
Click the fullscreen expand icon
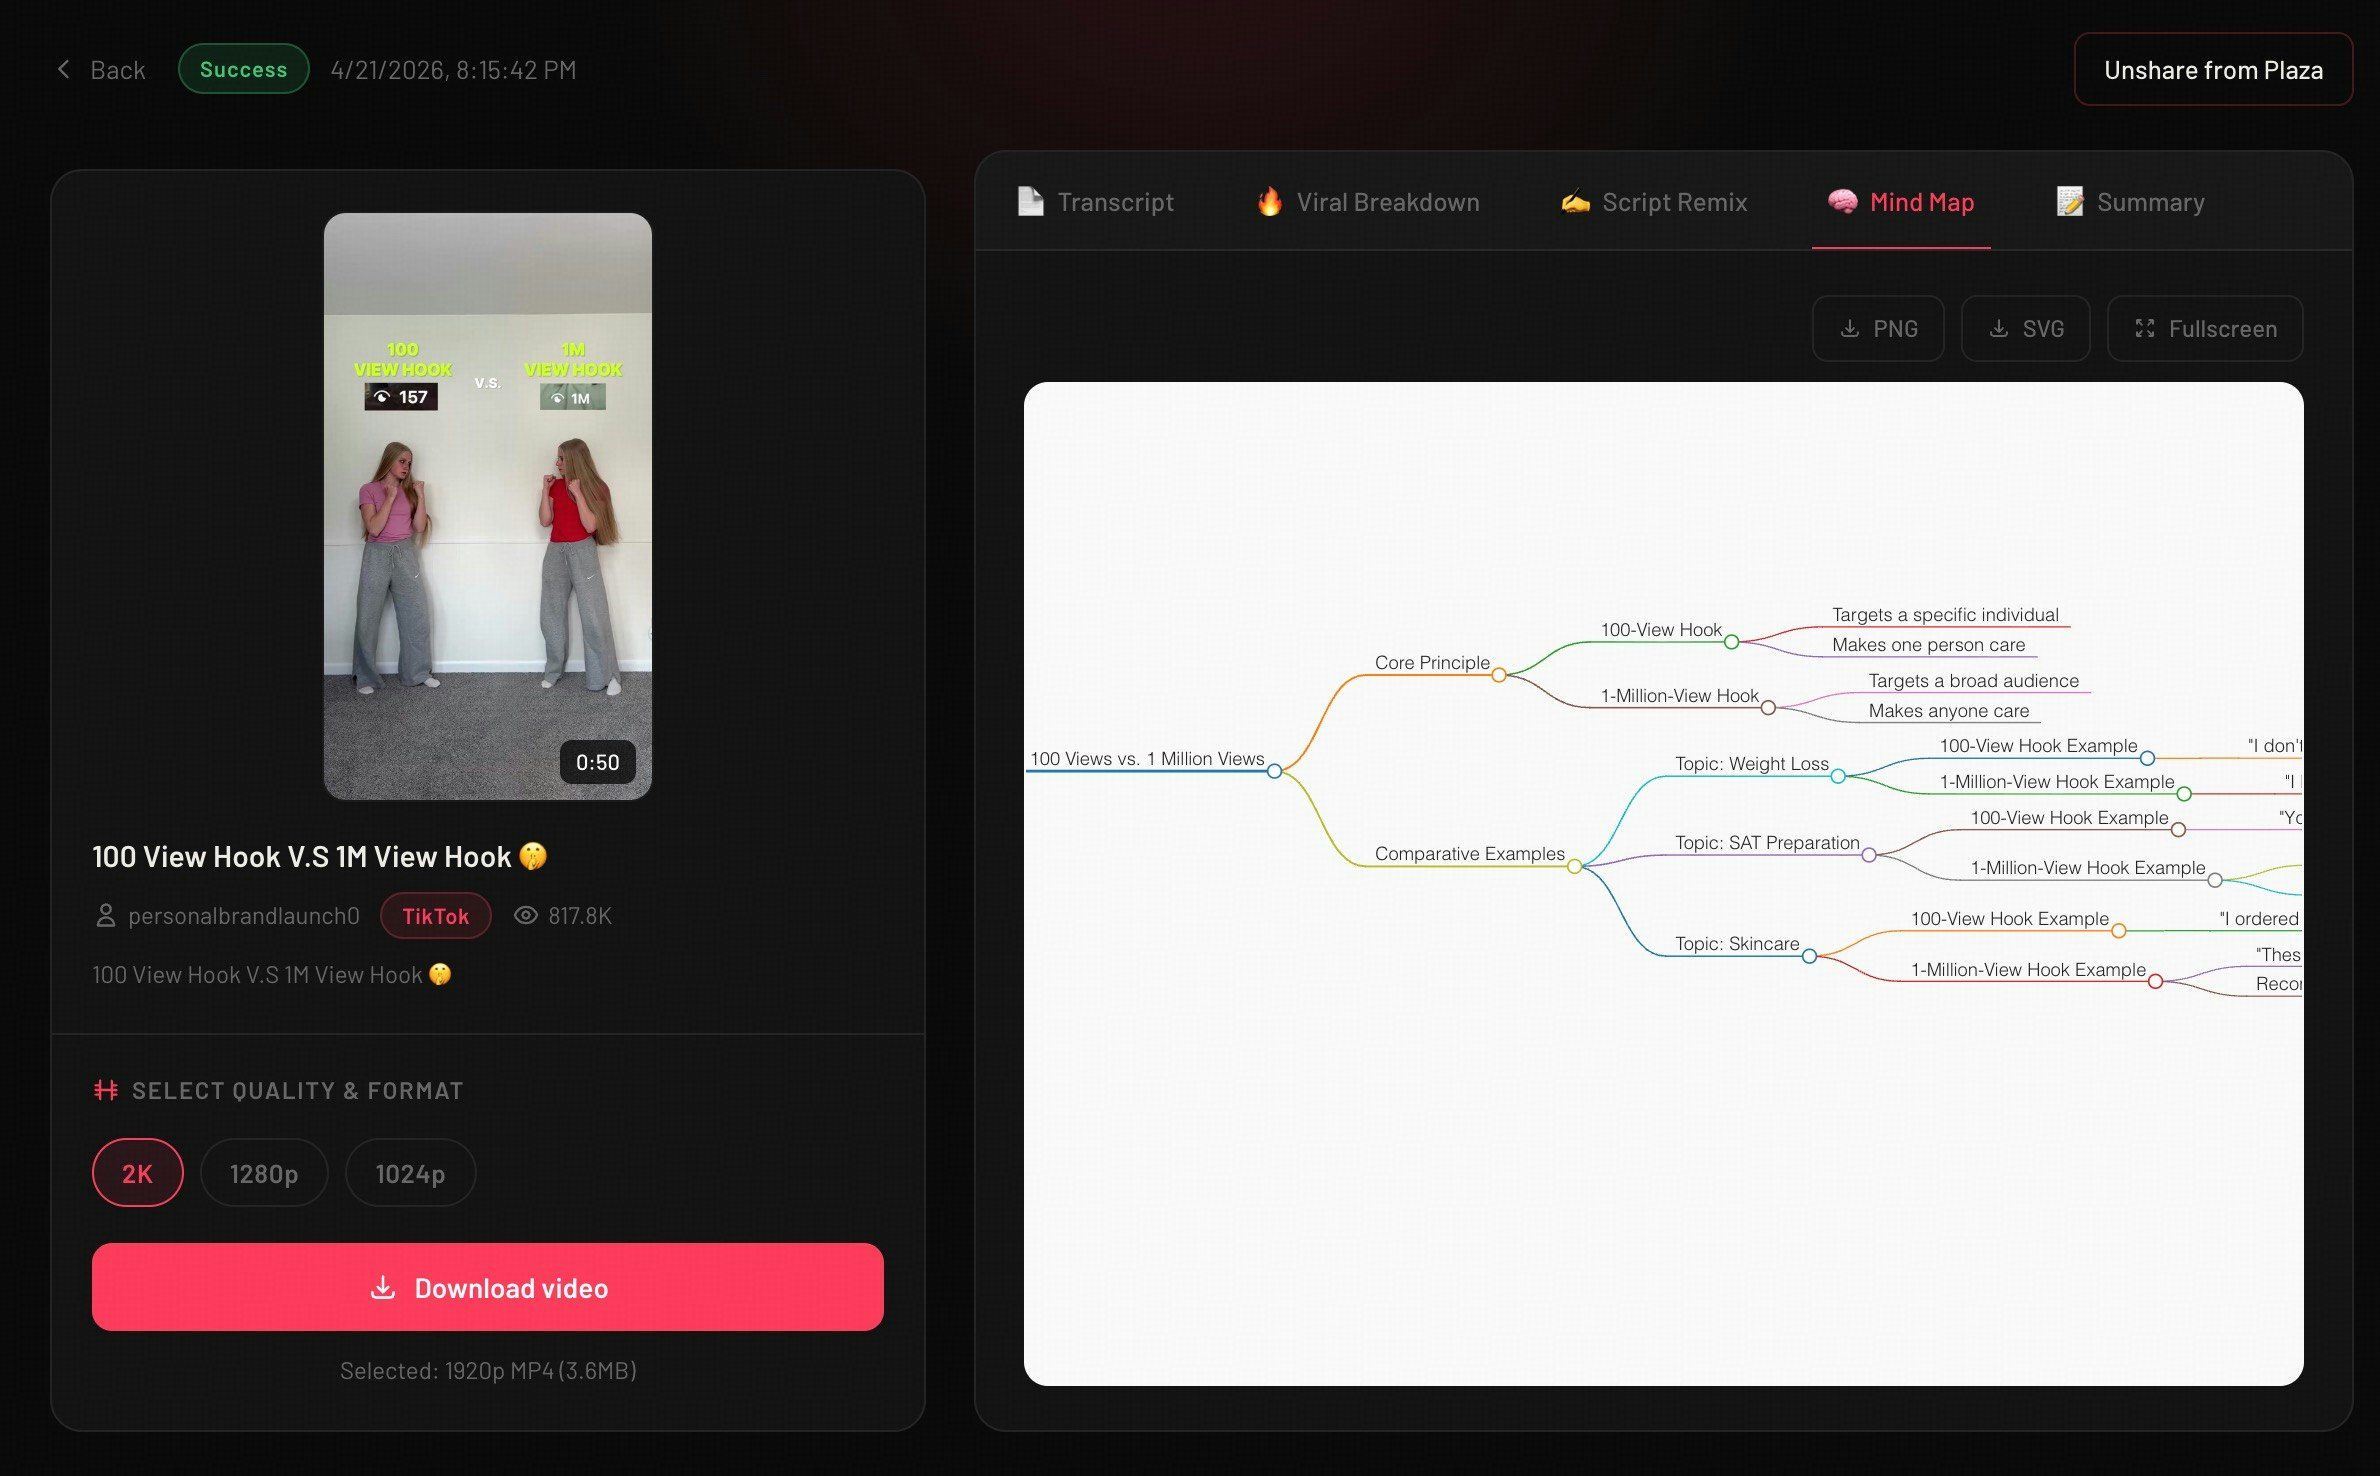tap(2144, 328)
